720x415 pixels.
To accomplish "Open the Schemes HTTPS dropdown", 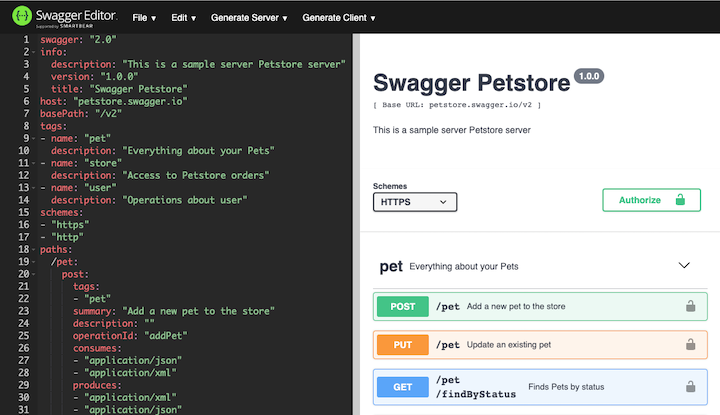I will [x=415, y=202].
